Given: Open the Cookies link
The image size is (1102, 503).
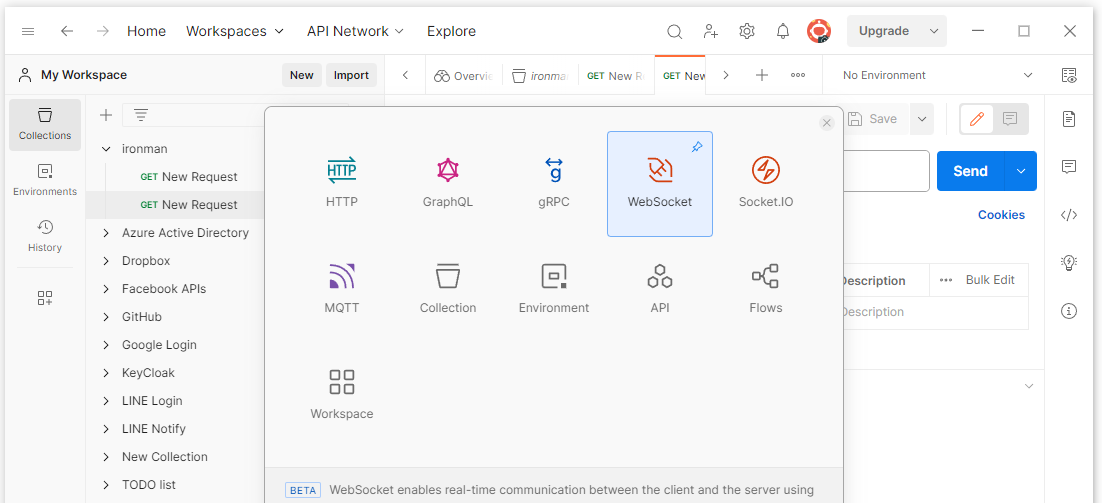Looking at the screenshot, I should [x=1001, y=215].
